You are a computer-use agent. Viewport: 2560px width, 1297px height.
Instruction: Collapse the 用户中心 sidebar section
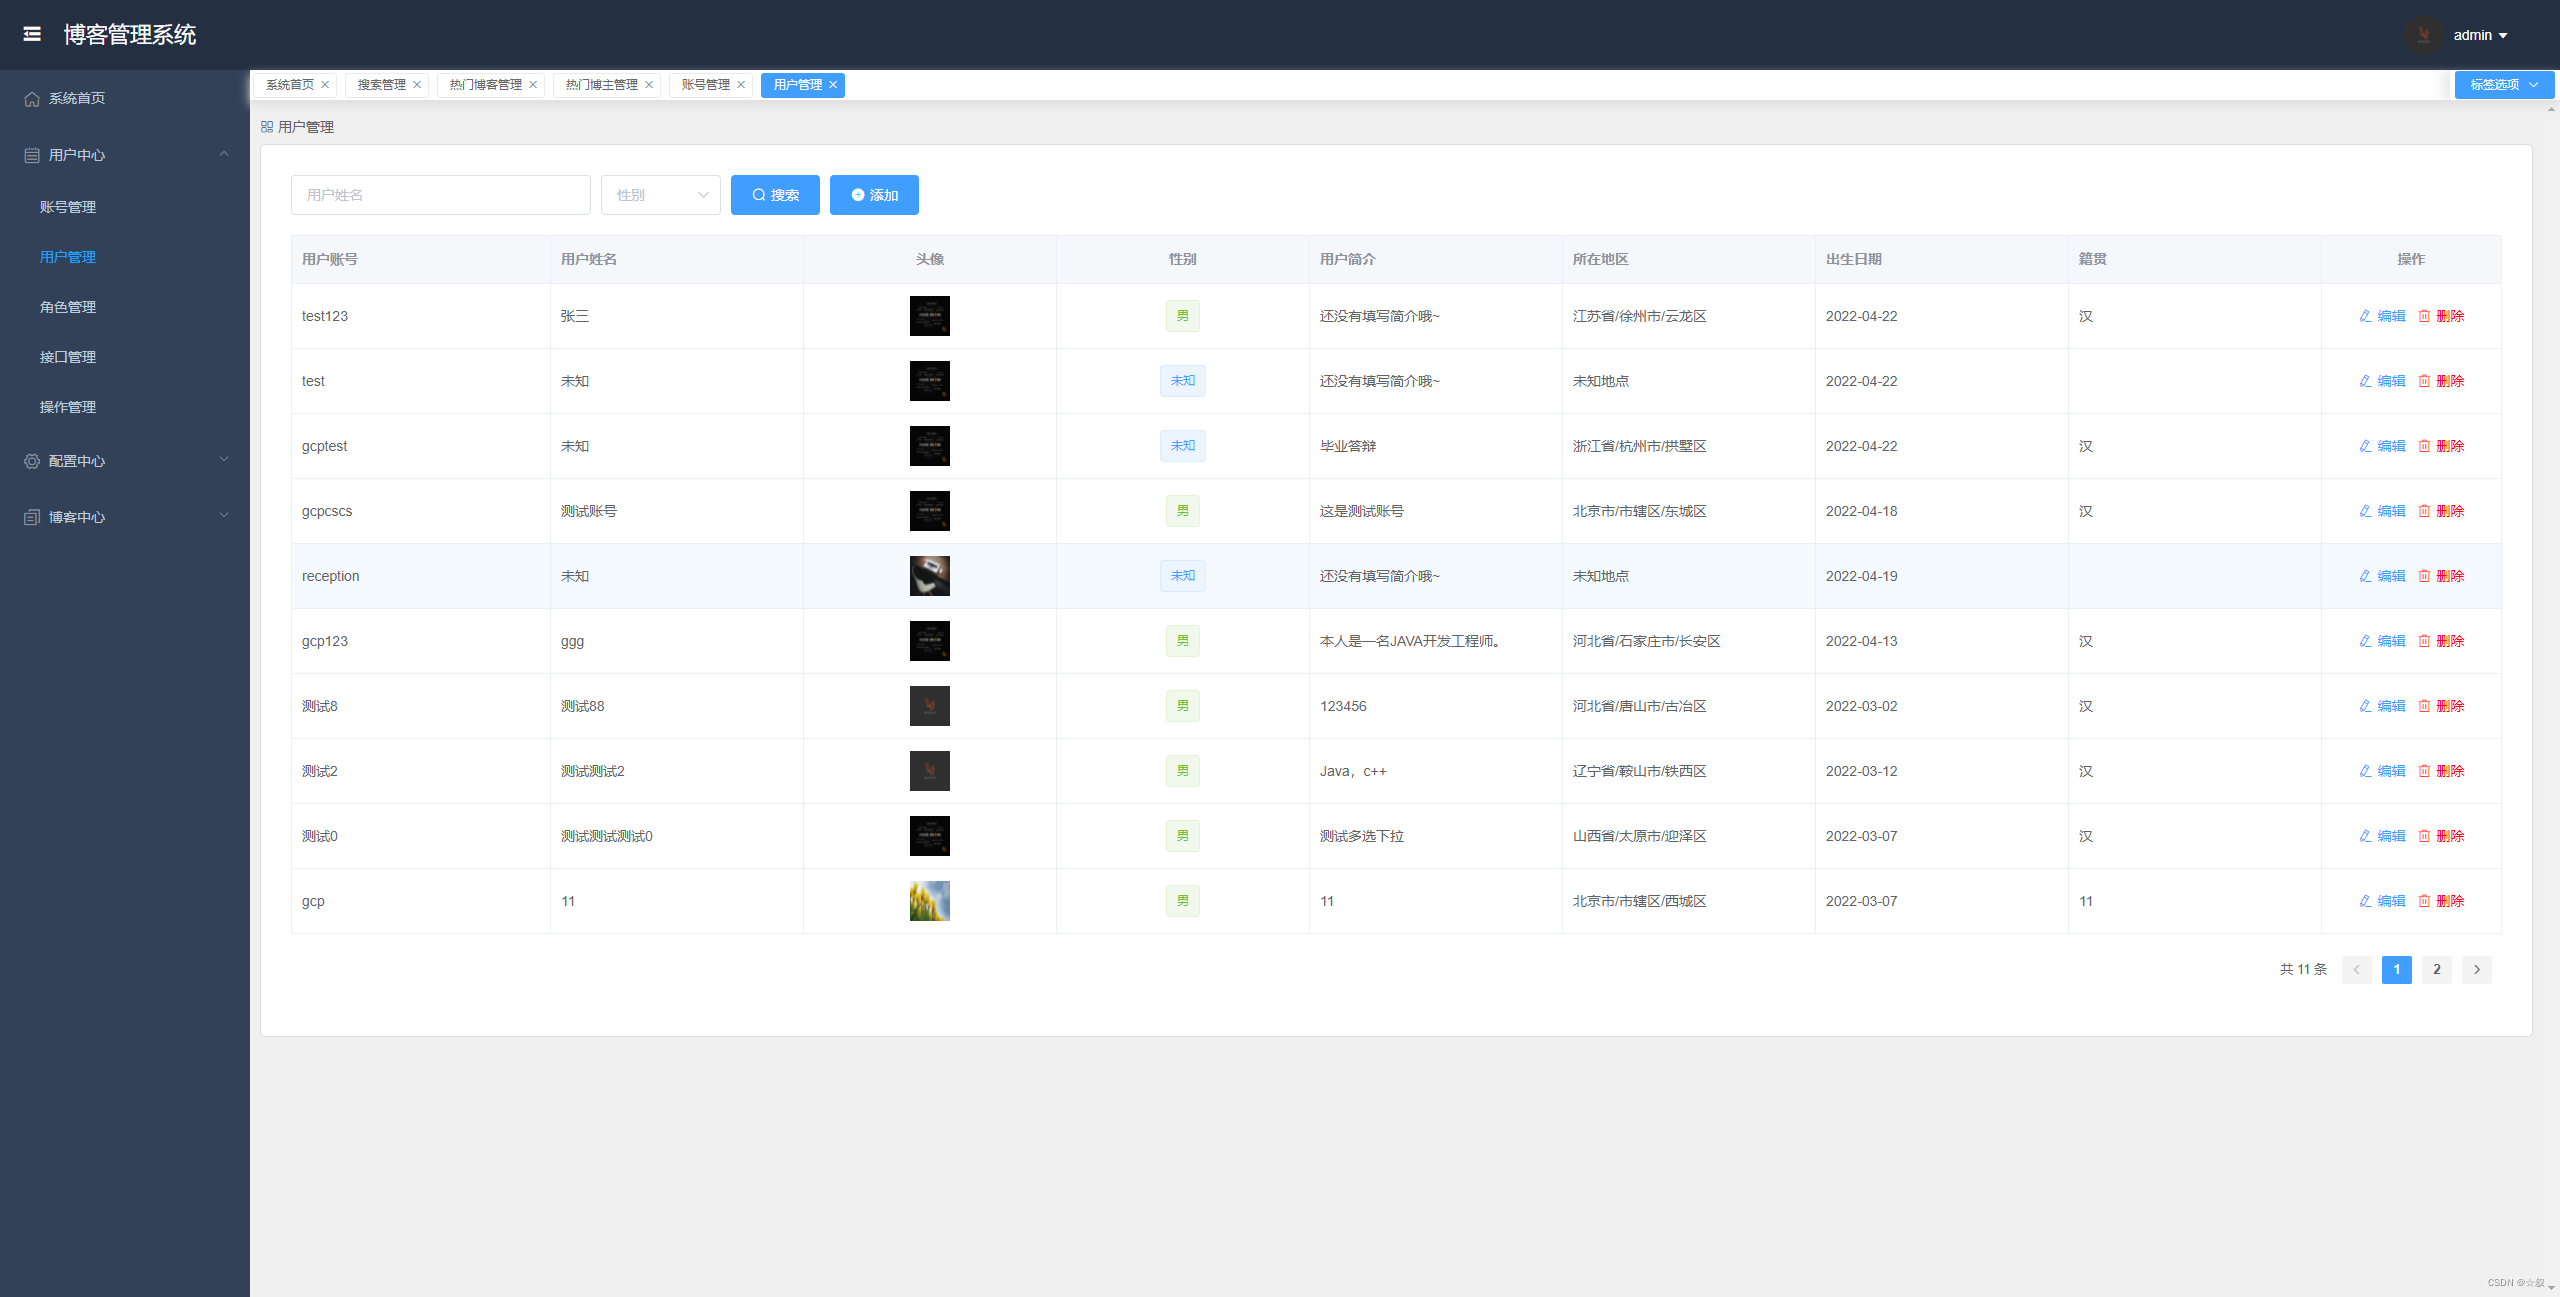click(x=224, y=154)
